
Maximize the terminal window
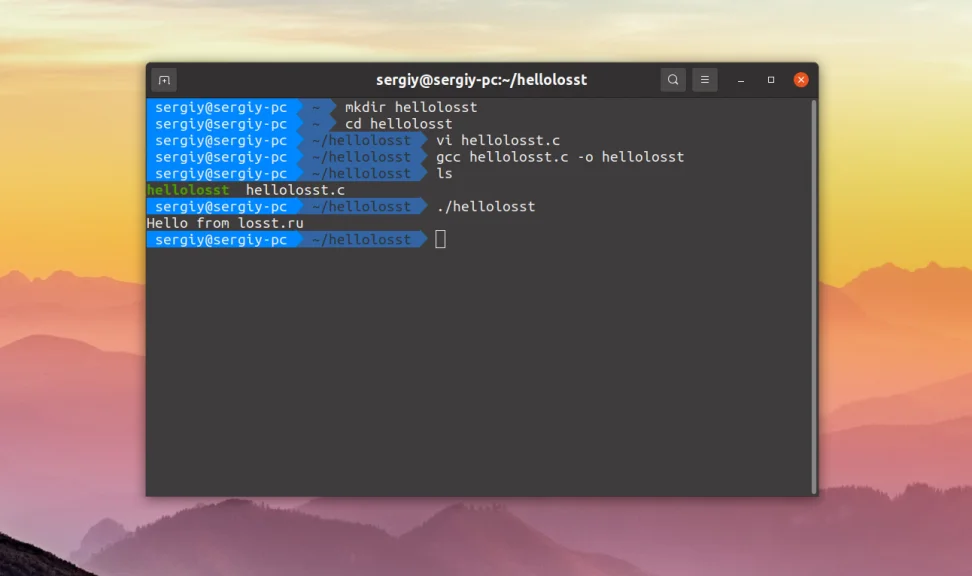tap(771, 80)
